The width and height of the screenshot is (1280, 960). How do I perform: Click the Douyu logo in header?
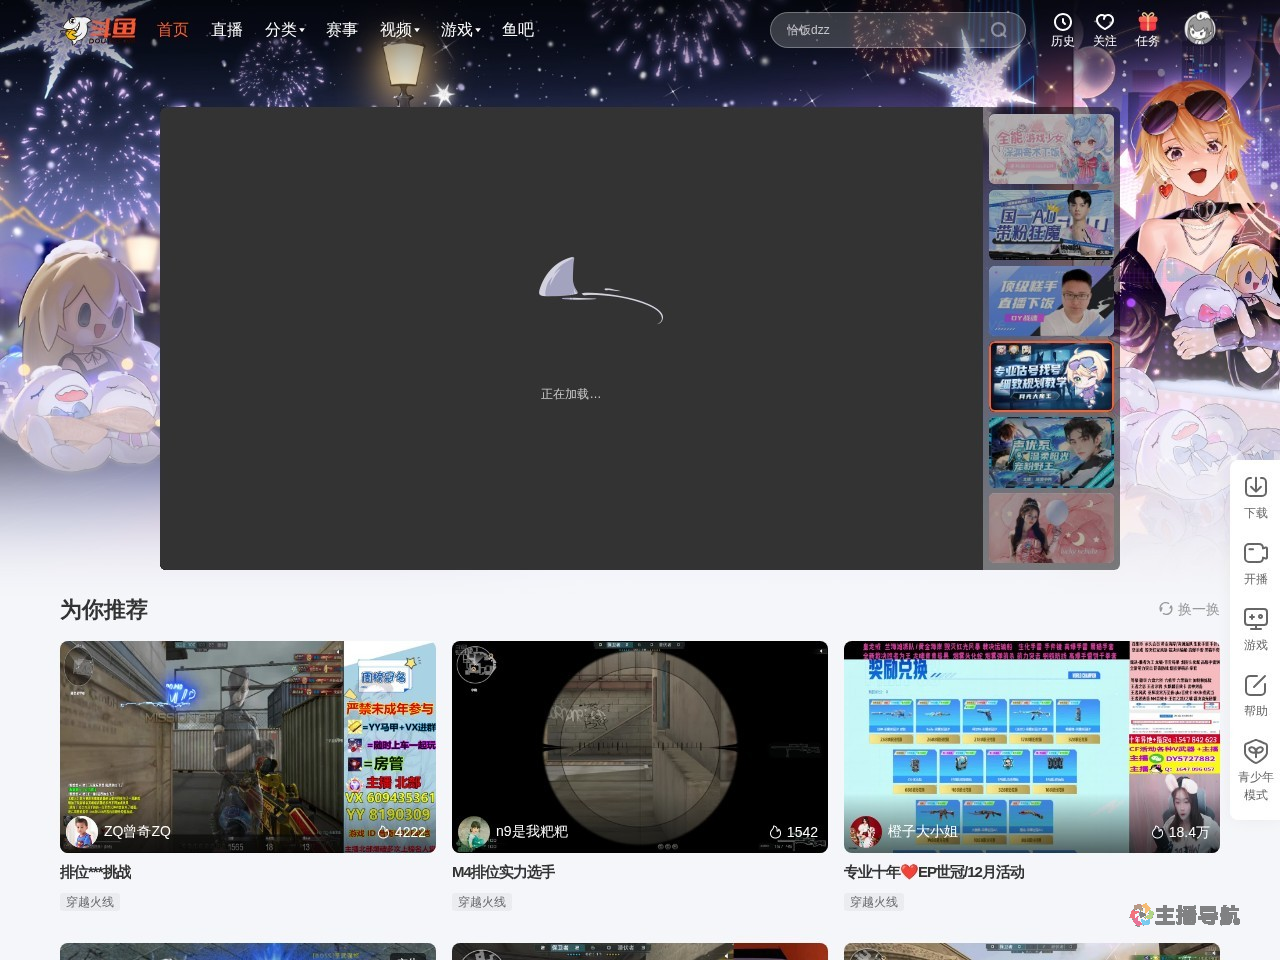click(x=99, y=29)
